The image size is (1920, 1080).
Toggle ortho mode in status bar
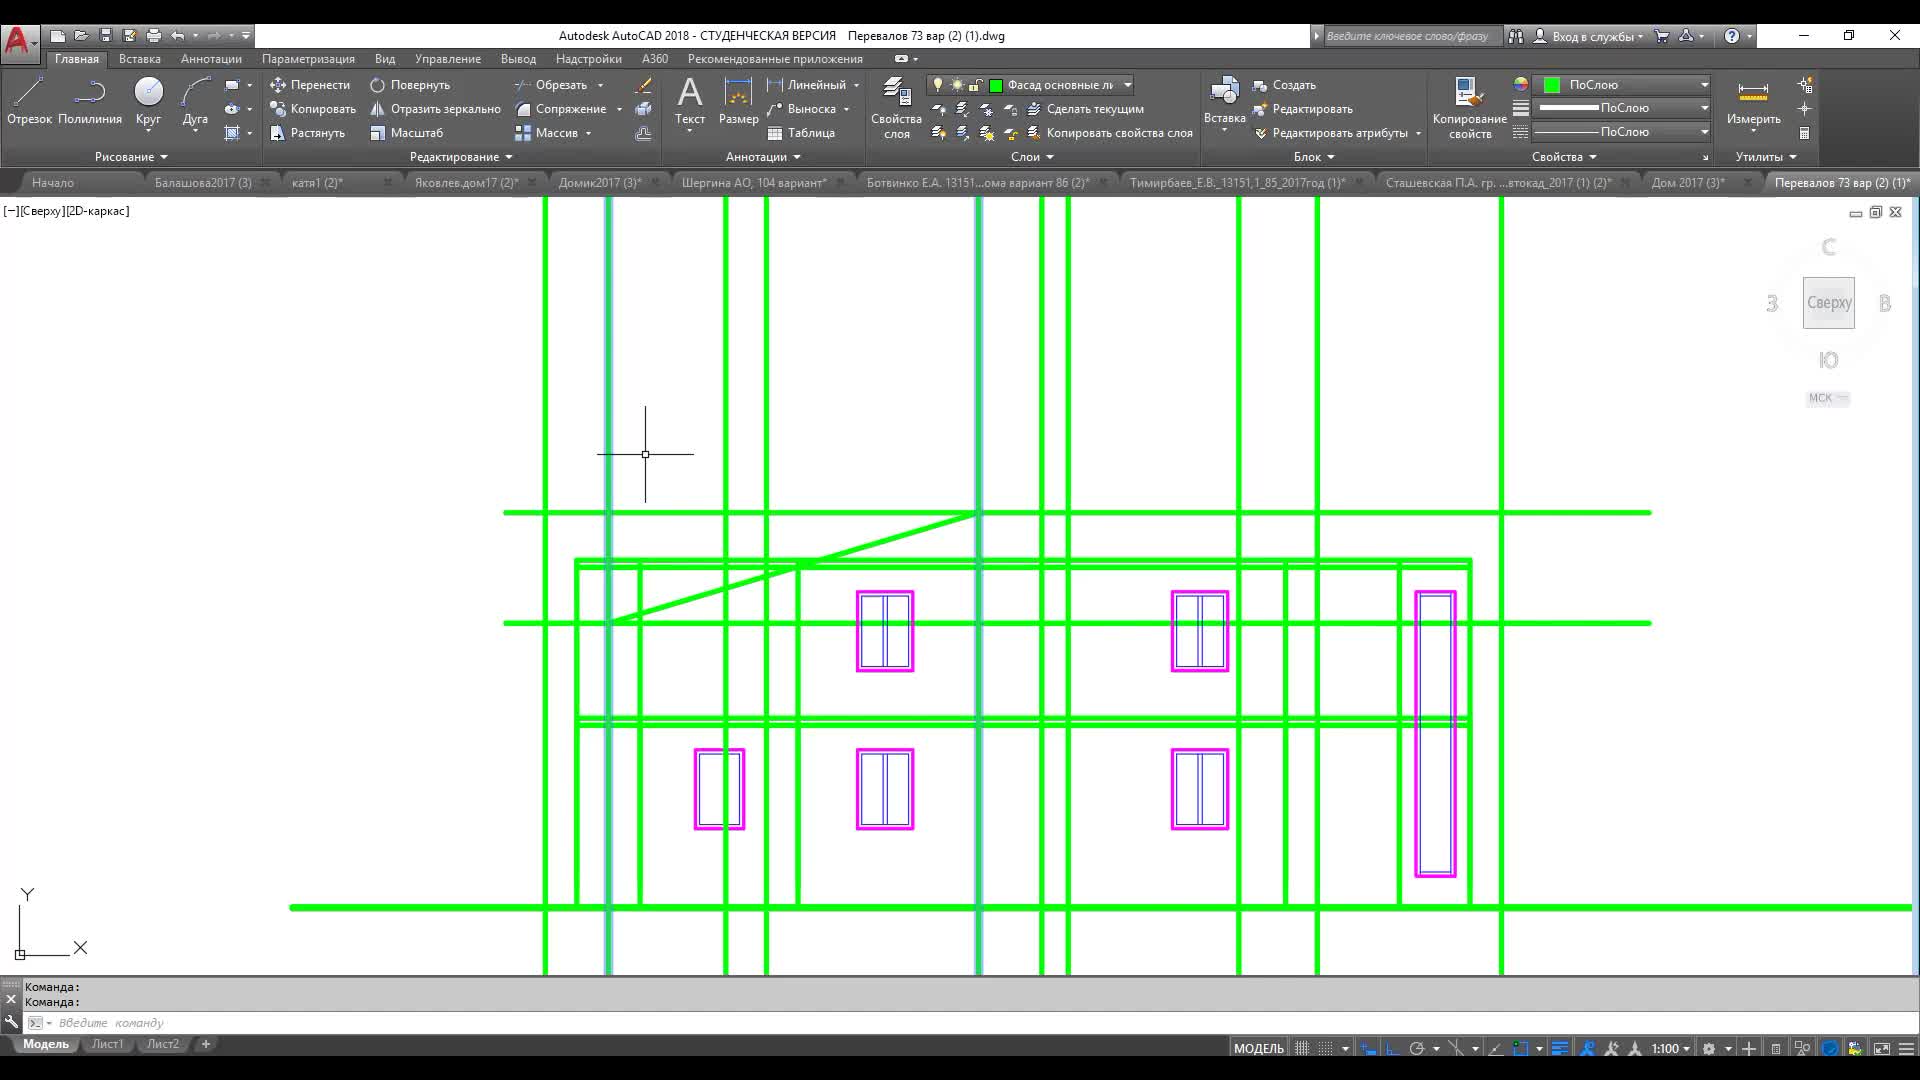[1392, 1048]
